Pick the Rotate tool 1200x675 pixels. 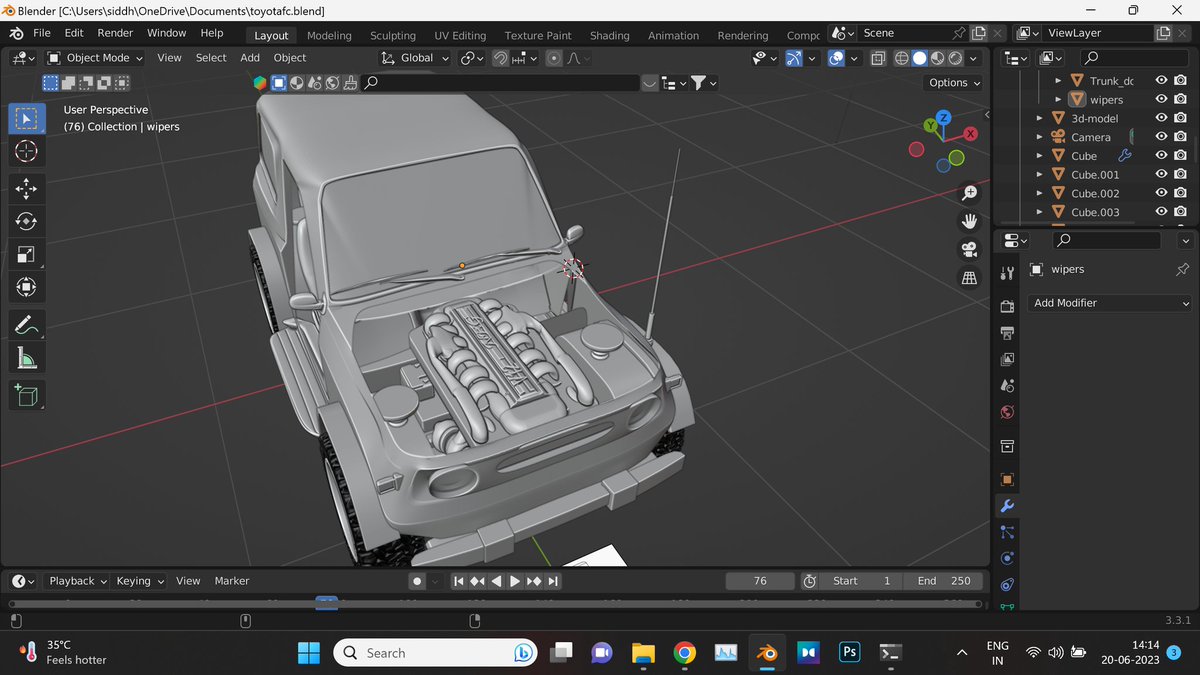point(27,221)
